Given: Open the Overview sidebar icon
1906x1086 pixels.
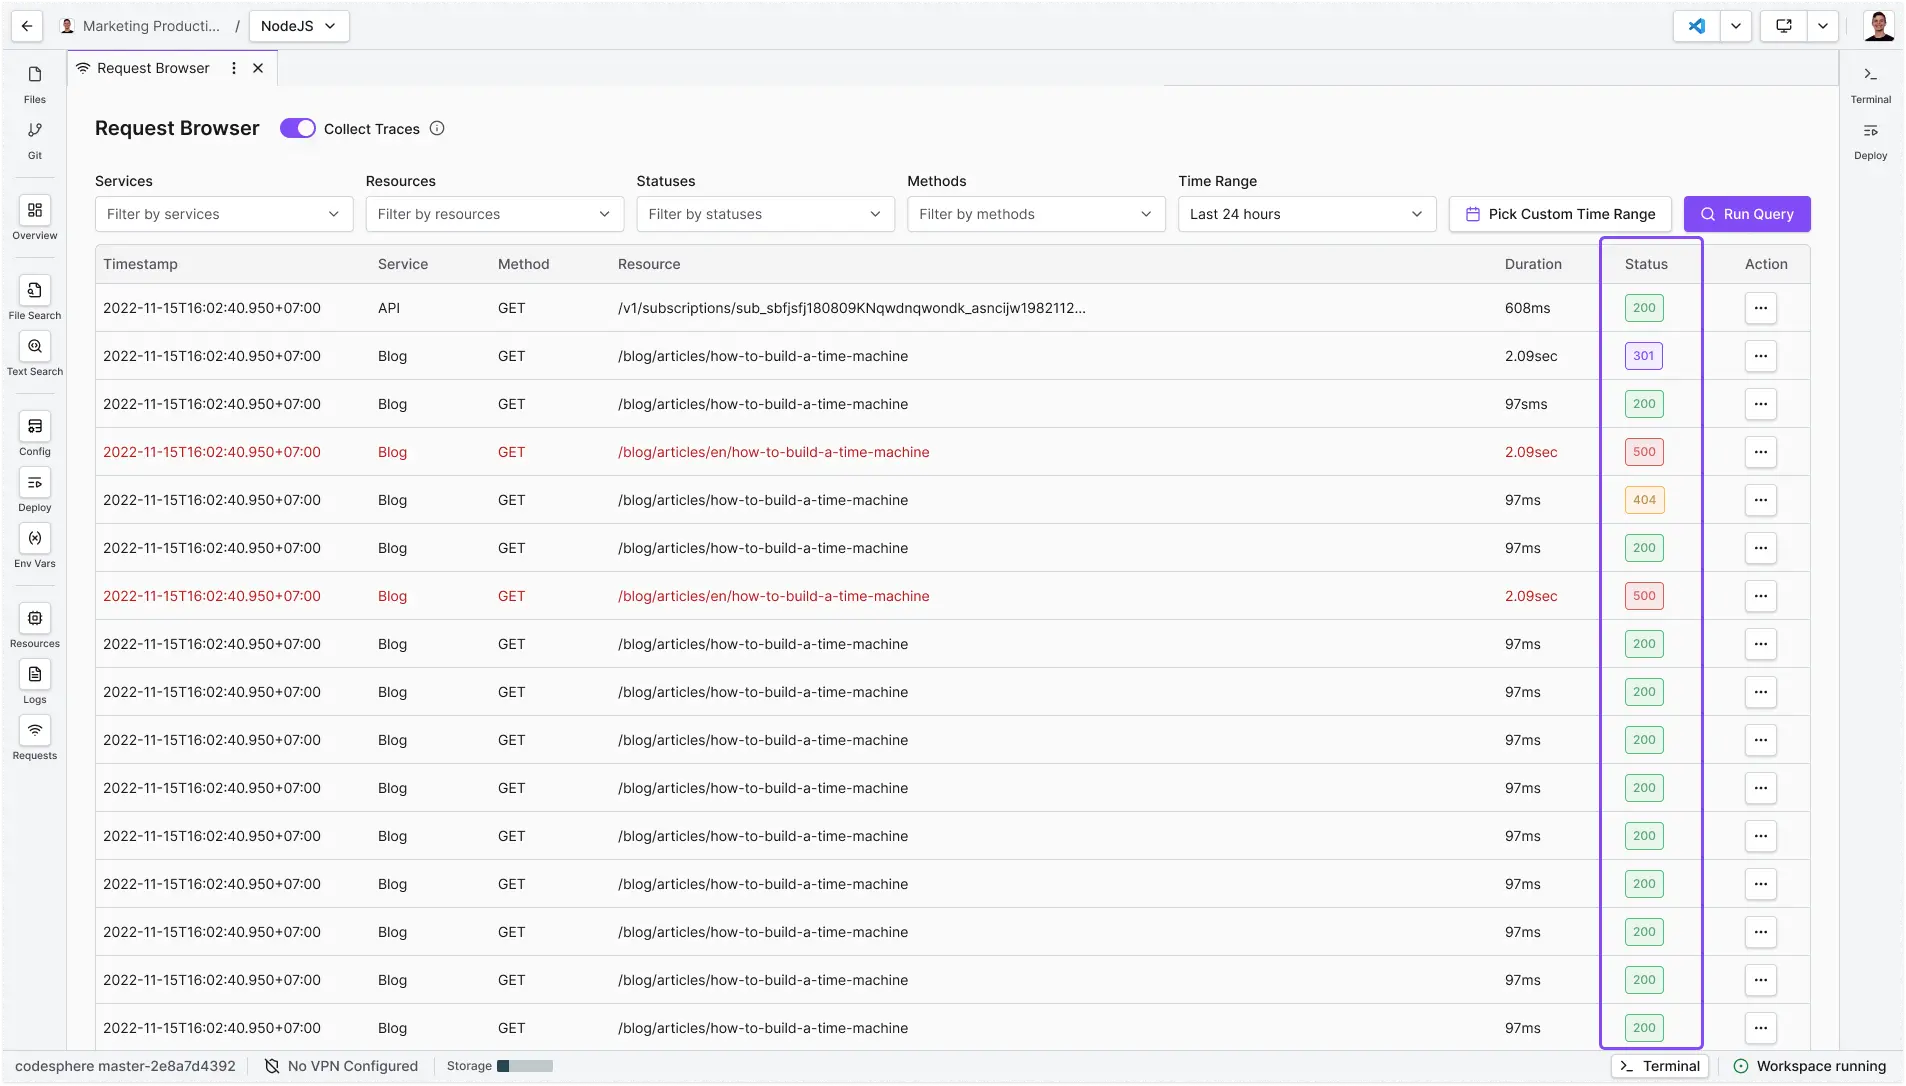Looking at the screenshot, I should [35, 218].
